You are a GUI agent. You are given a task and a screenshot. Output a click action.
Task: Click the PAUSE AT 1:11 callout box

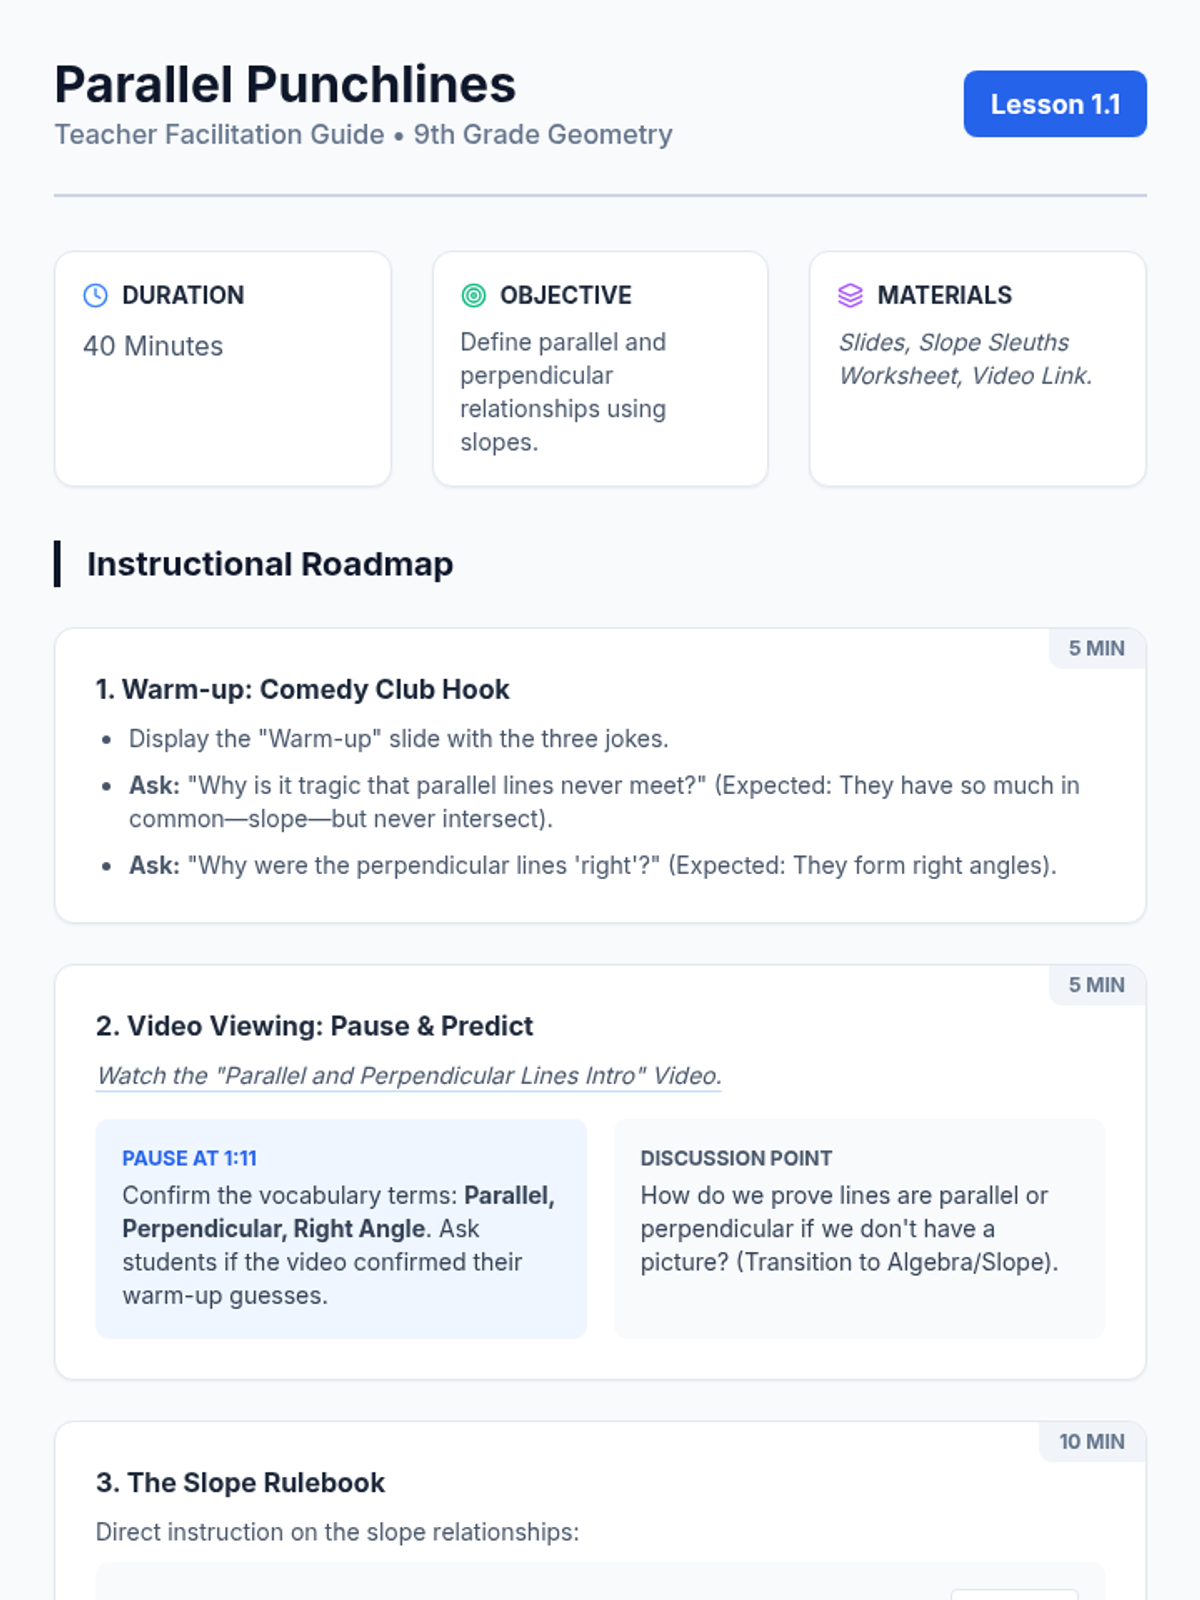tap(341, 1229)
